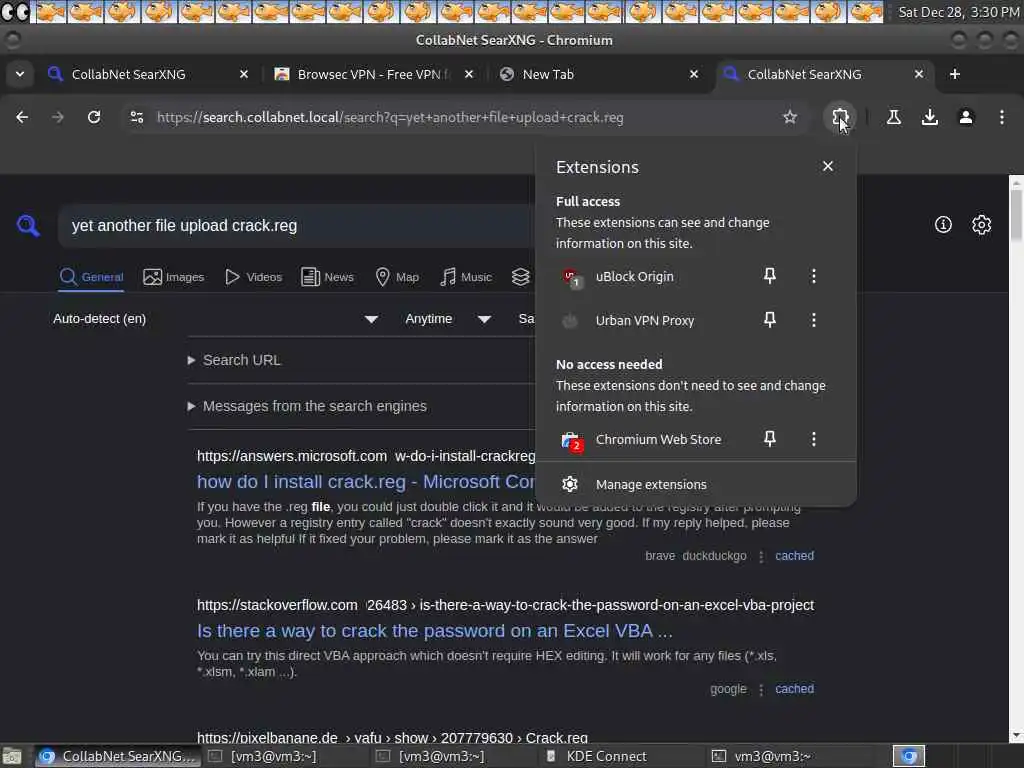
Task: Click the clock showing Sat Dec 28
Action: (957, 12)
